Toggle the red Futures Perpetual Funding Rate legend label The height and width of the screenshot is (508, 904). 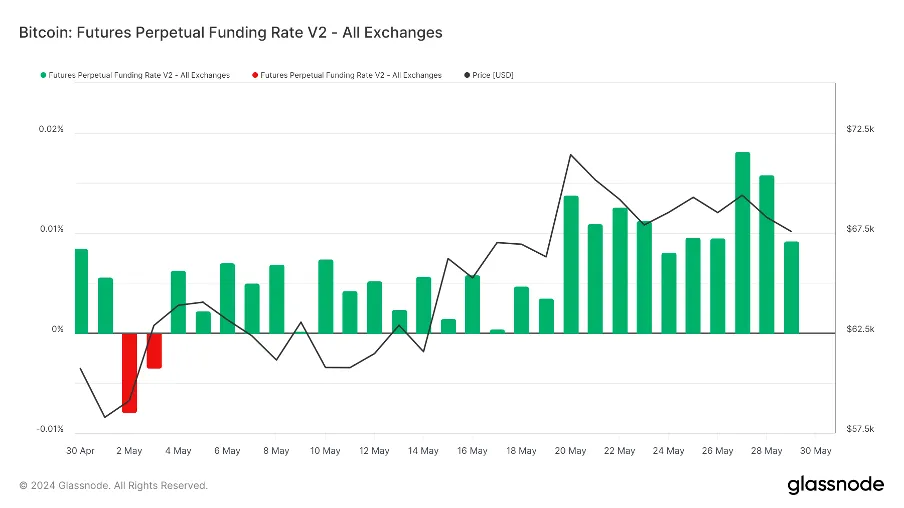tap(351, 75)
